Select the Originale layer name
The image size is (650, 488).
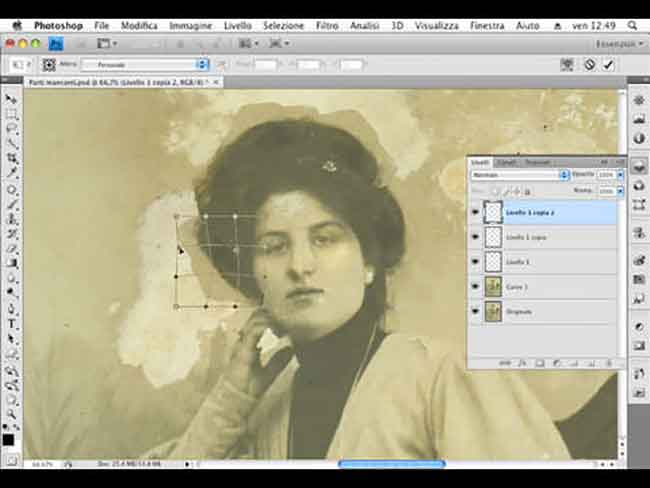519,312
